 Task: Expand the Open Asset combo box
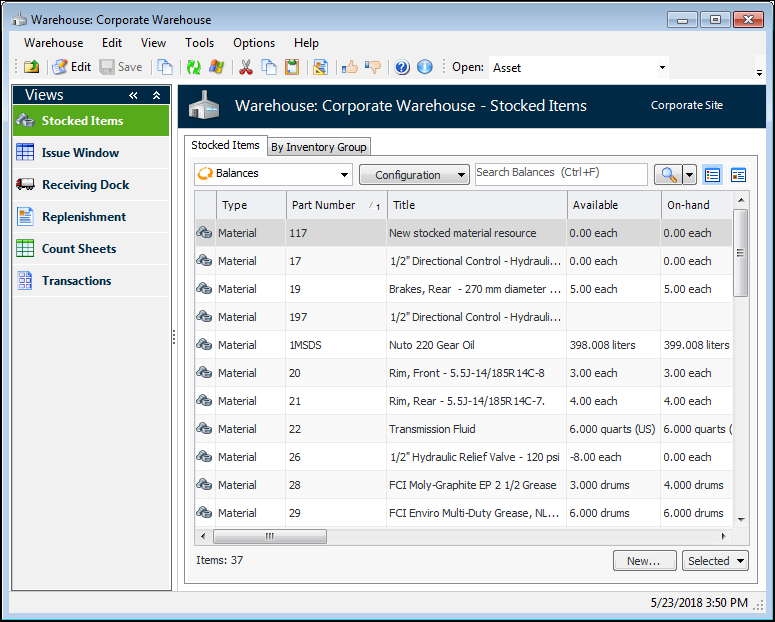662,67
